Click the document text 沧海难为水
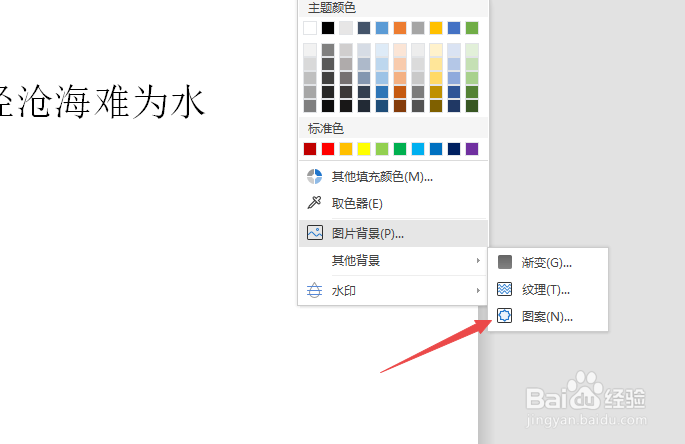Viewport: 685px width, 444px height. [x=111, y=102]
